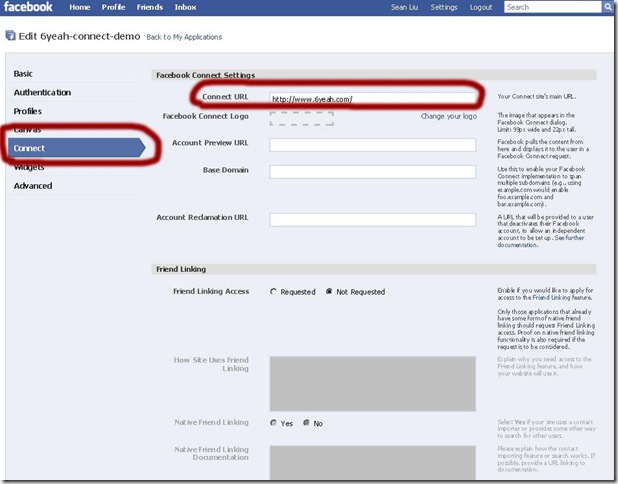Click the Account Preview URL field
This screenshot has height=484, width=618.
tap(372, 145)
